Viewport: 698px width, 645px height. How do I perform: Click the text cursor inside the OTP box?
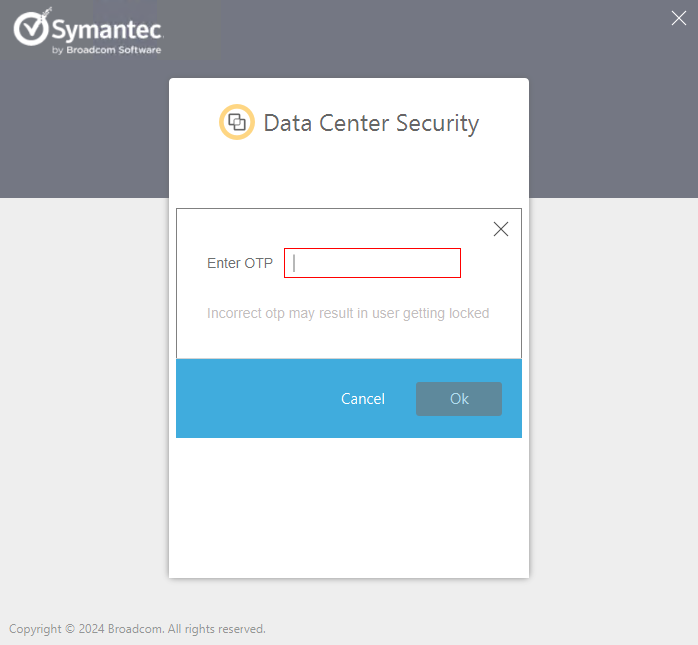pos(294,263)
